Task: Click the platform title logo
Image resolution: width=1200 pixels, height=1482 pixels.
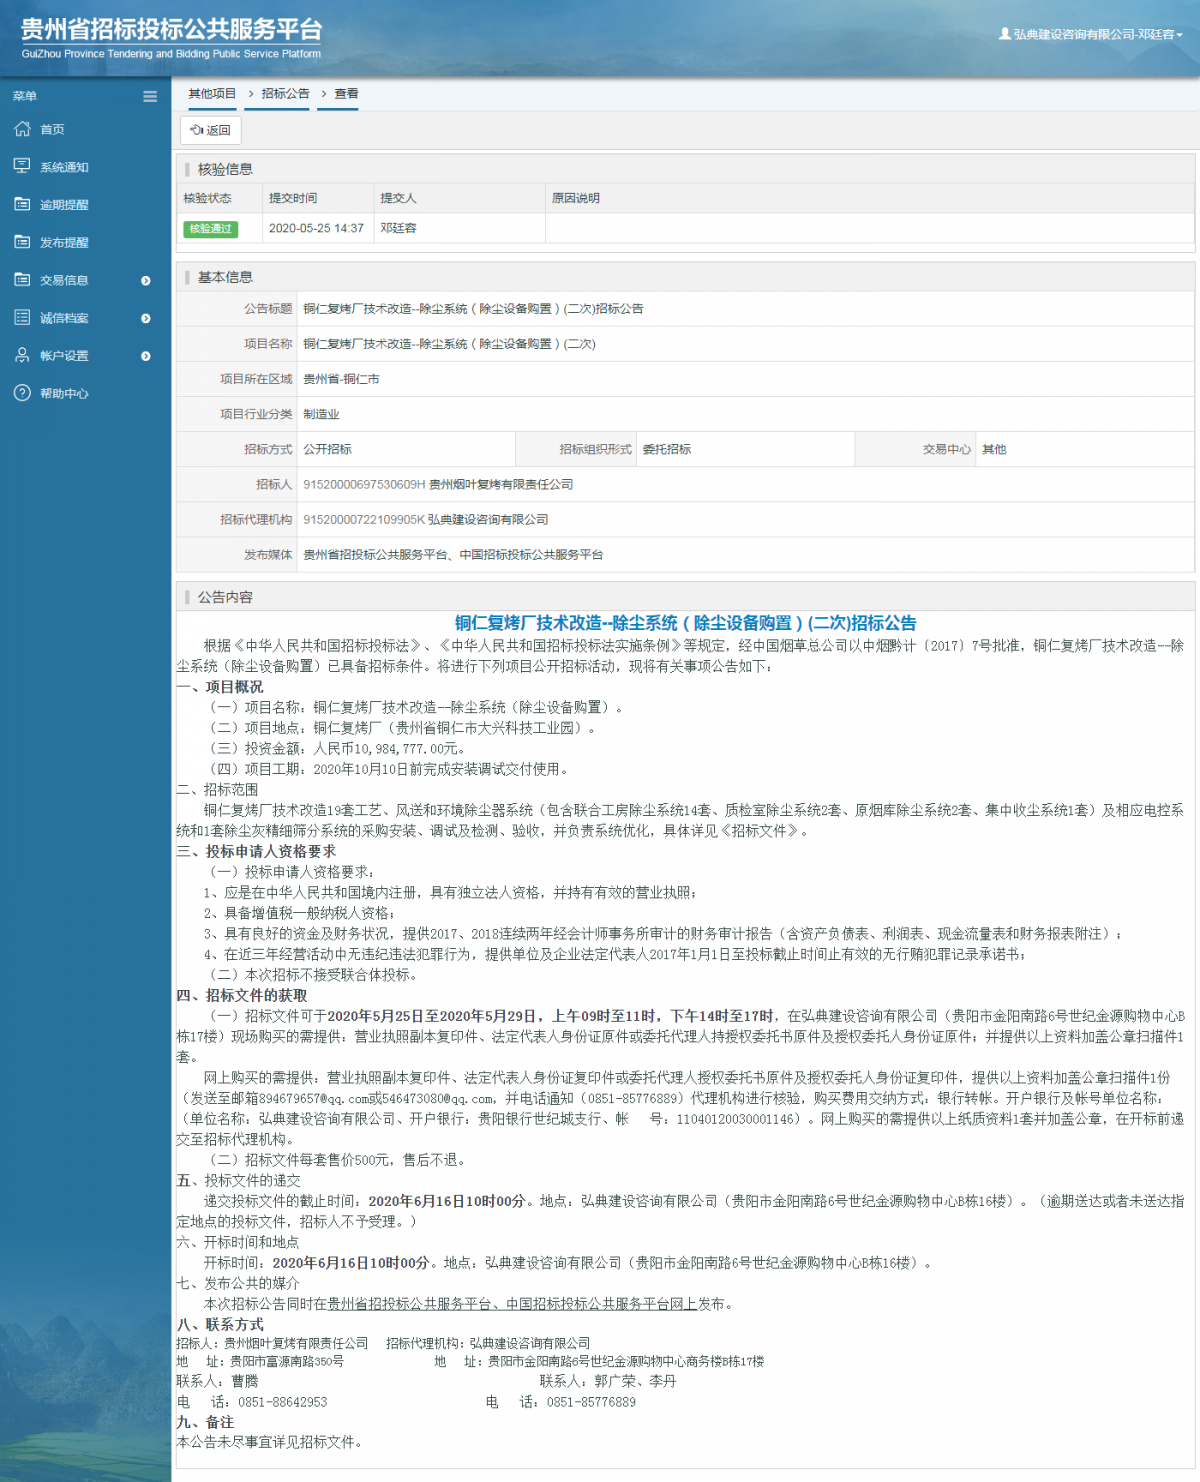Action: (171, 38)
